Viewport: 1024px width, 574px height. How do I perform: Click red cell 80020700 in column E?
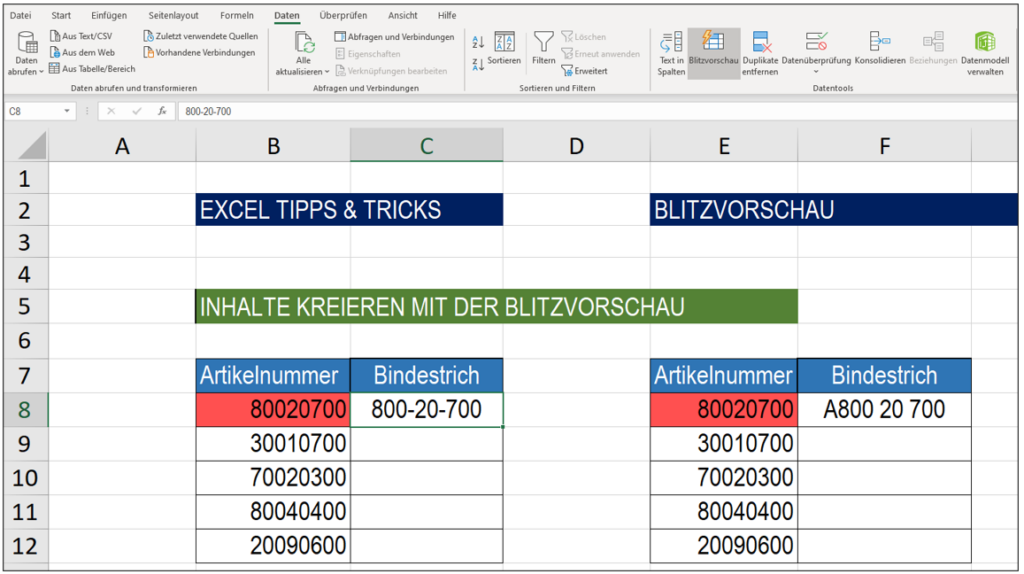724,409
